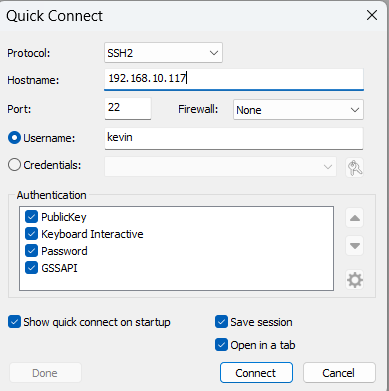The height and width of the screenshot is (391, 389).
Task: Select the Keyboard Interactive list label
Action: click(x=92, y=234)
